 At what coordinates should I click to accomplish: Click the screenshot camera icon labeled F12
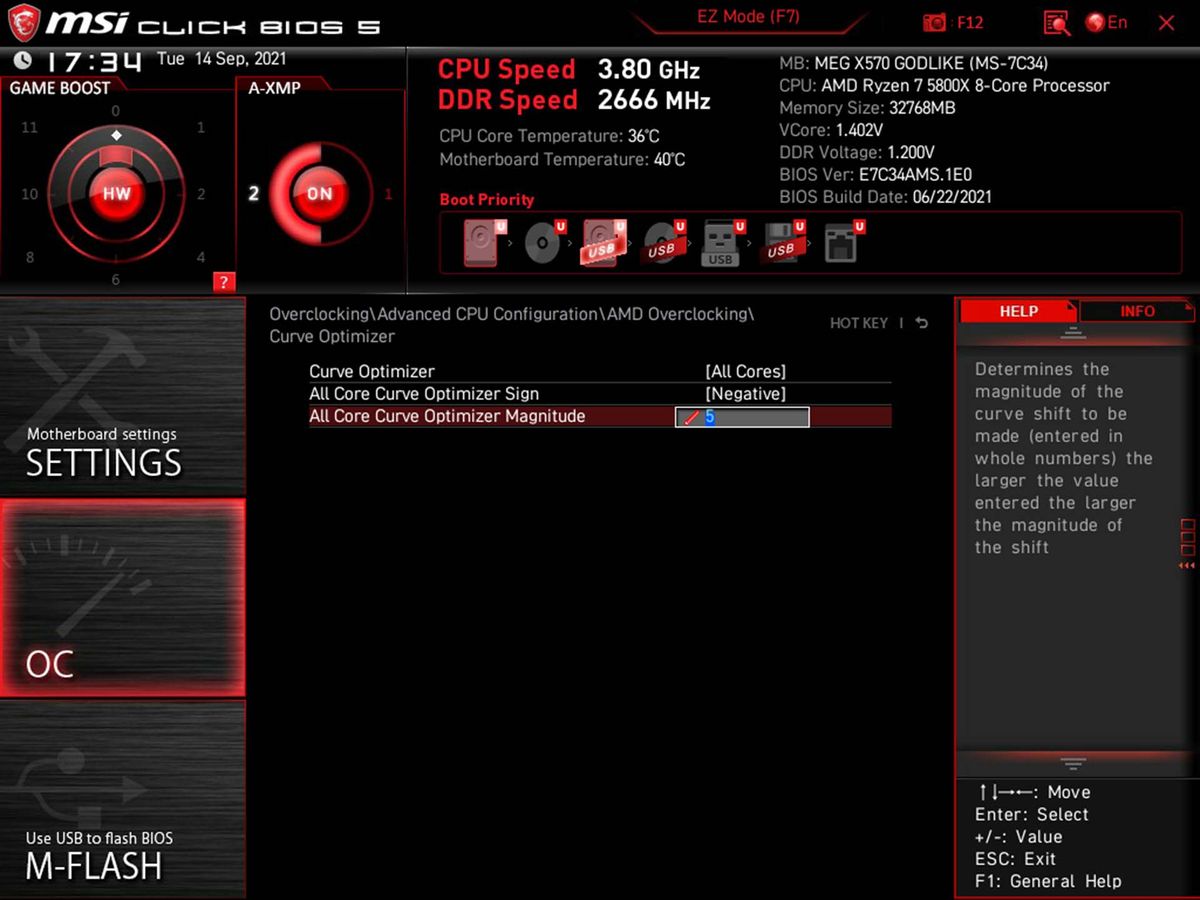(x=953, y=22)
